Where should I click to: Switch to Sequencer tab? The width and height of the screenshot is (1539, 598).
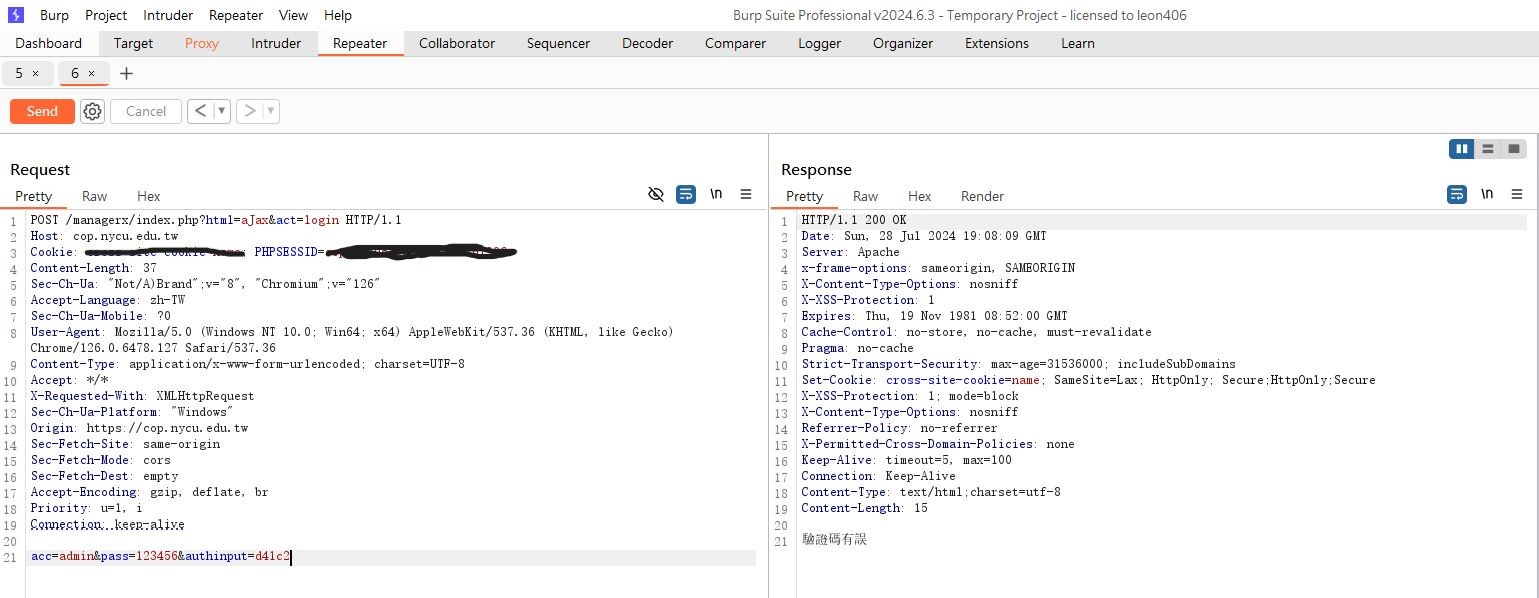click(x=558, y=43)
